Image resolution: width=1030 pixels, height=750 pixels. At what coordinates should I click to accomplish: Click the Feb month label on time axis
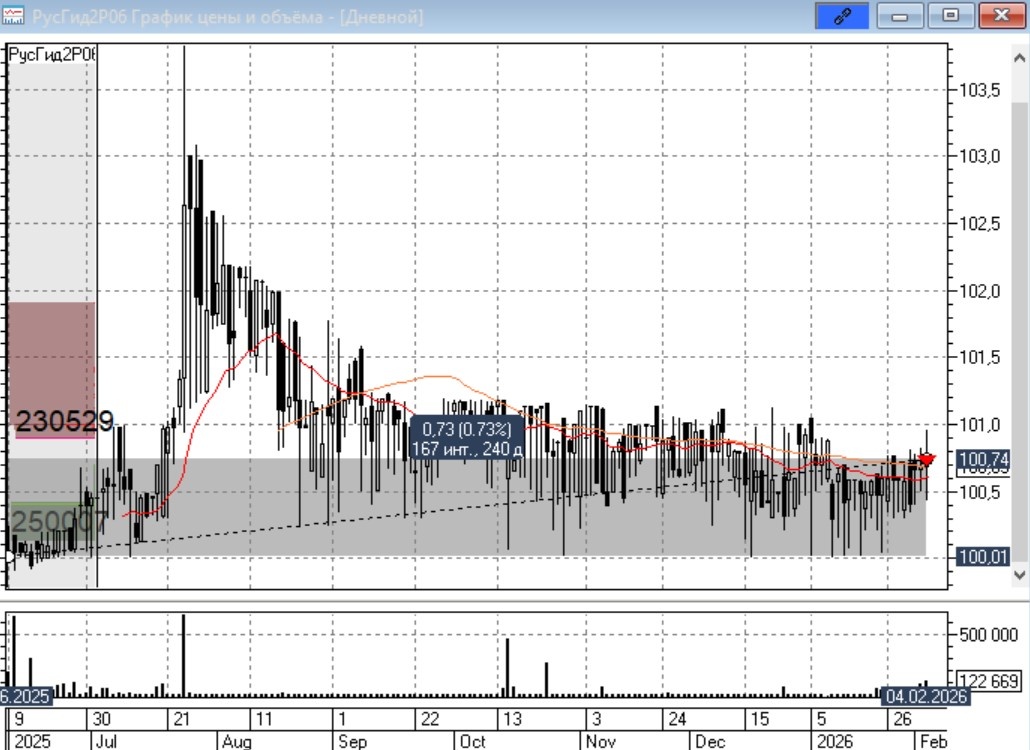[x=933, y=741]
